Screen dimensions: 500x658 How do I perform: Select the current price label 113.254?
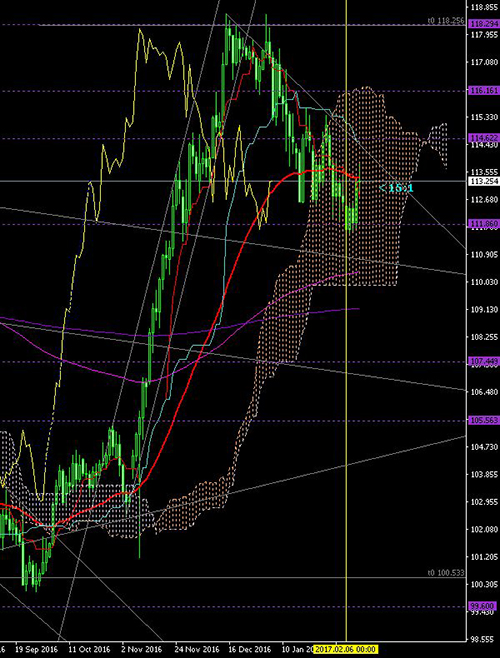point(484,181)
